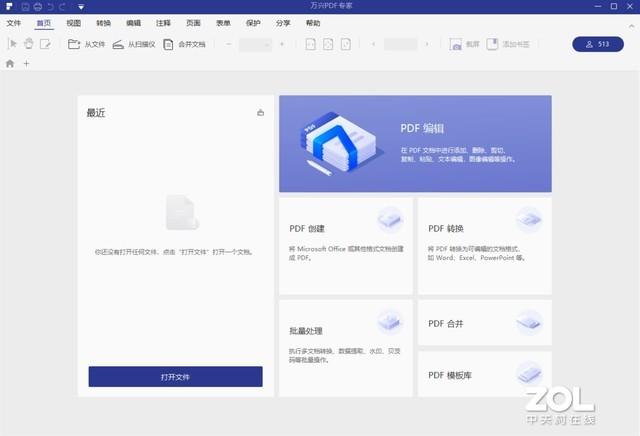The image size is (640, 436).
Task: Switch to the 表单 tab
Action: tap(223, 23)
